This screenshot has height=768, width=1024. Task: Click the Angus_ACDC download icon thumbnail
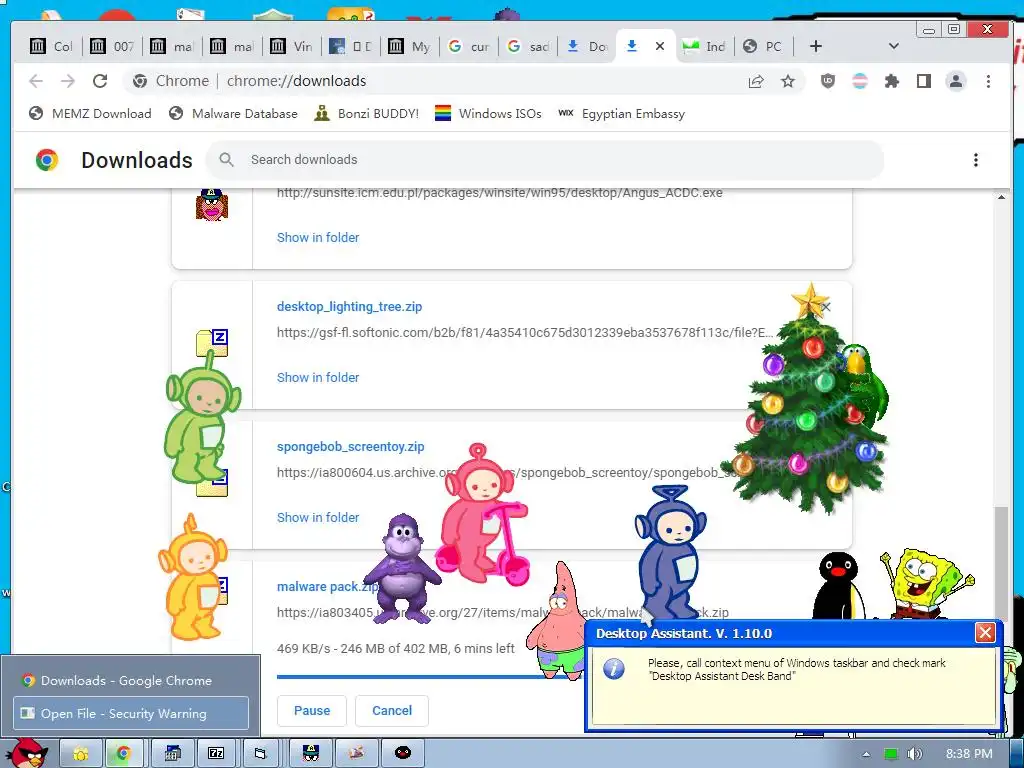212,205
